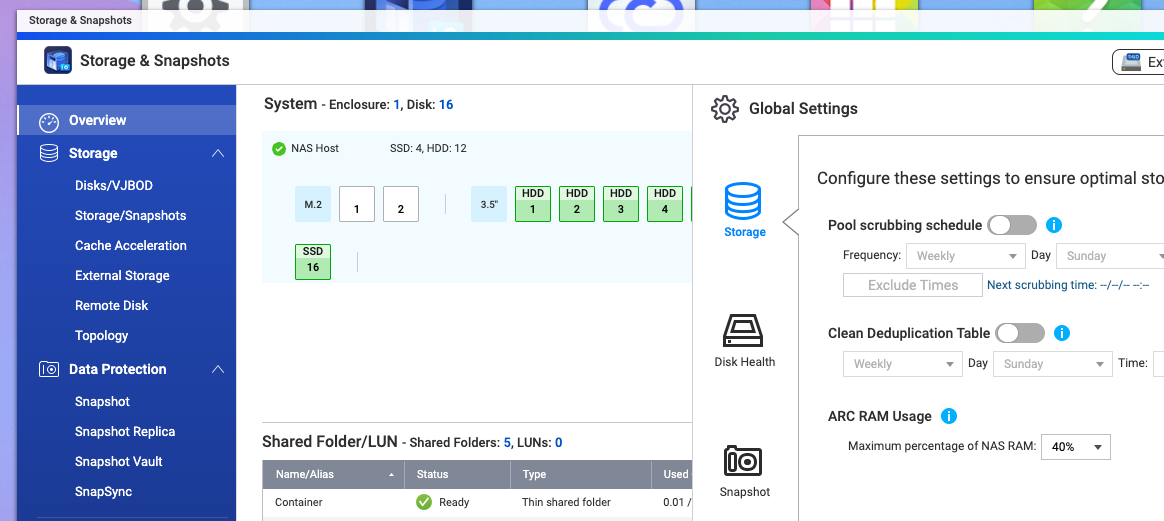The width and height of the screenshot is (1164, 521).
Task: Click the Shared Folders count link
Action: pos(507,442)
